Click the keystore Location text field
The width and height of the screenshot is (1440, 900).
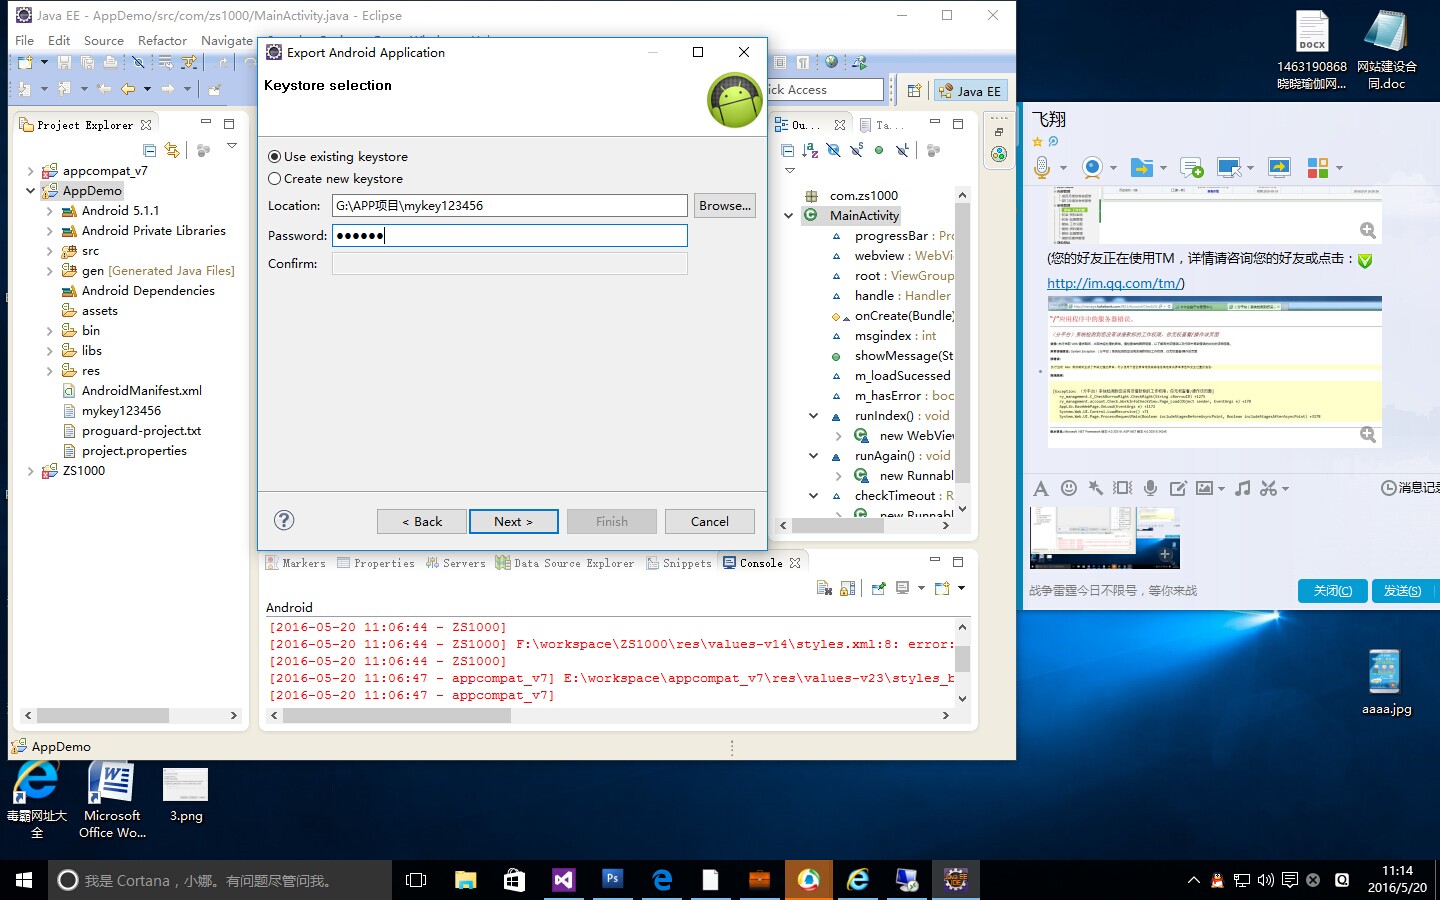510,206
